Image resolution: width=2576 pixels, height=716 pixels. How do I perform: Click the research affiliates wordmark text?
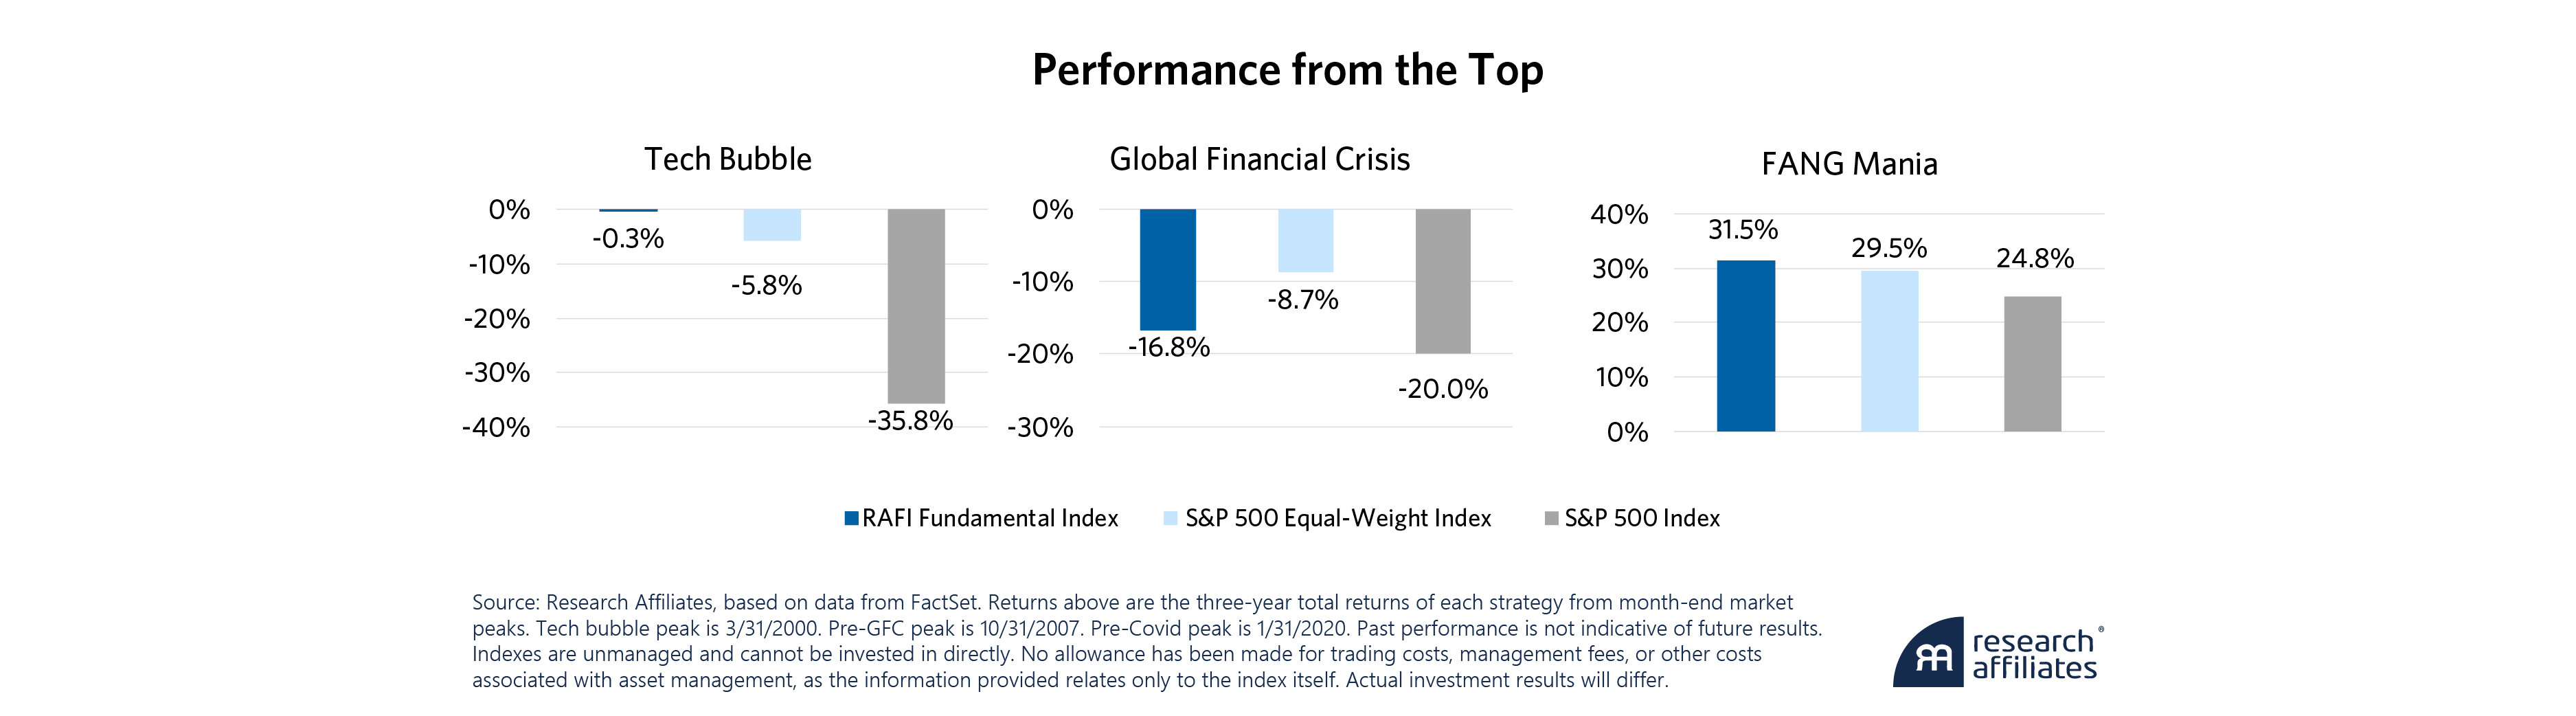pos(2034,654)
